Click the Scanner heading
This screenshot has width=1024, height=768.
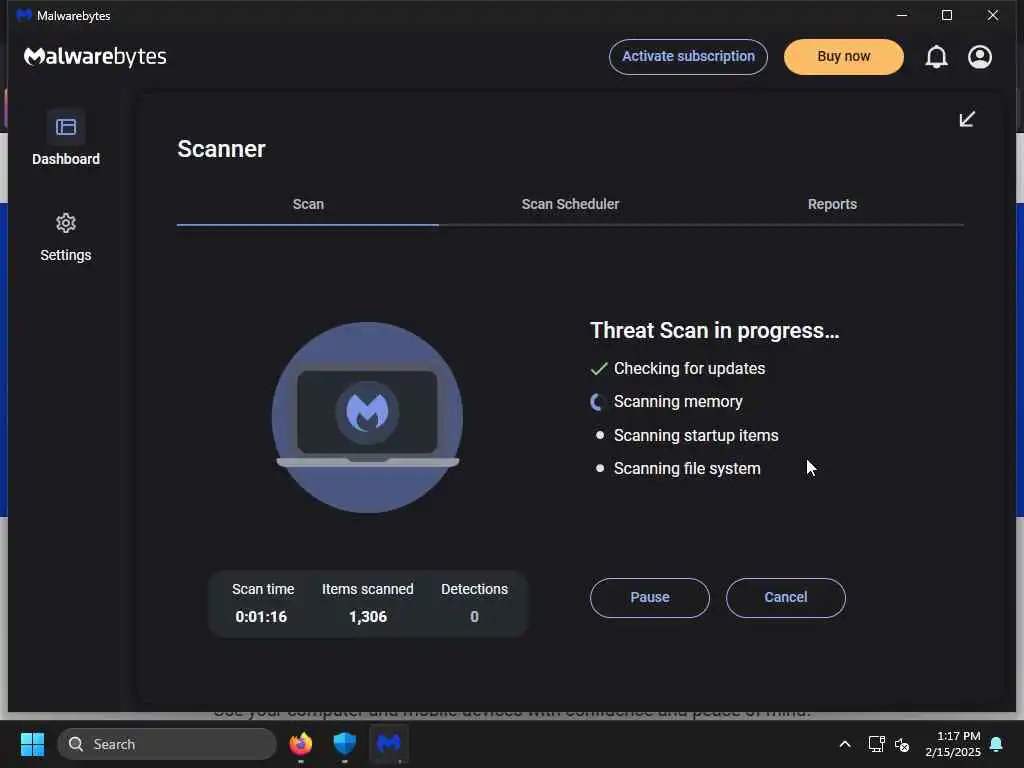click(221, 149)
